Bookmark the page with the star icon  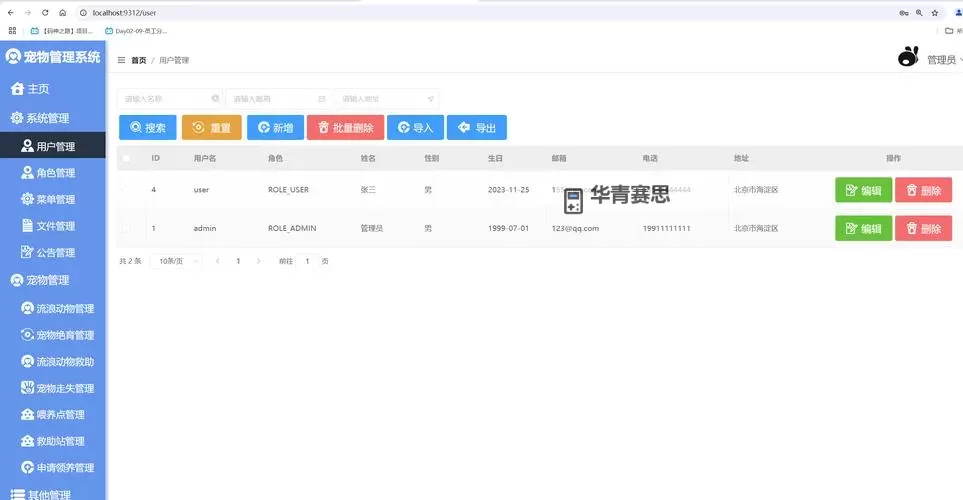click(935, 13)
